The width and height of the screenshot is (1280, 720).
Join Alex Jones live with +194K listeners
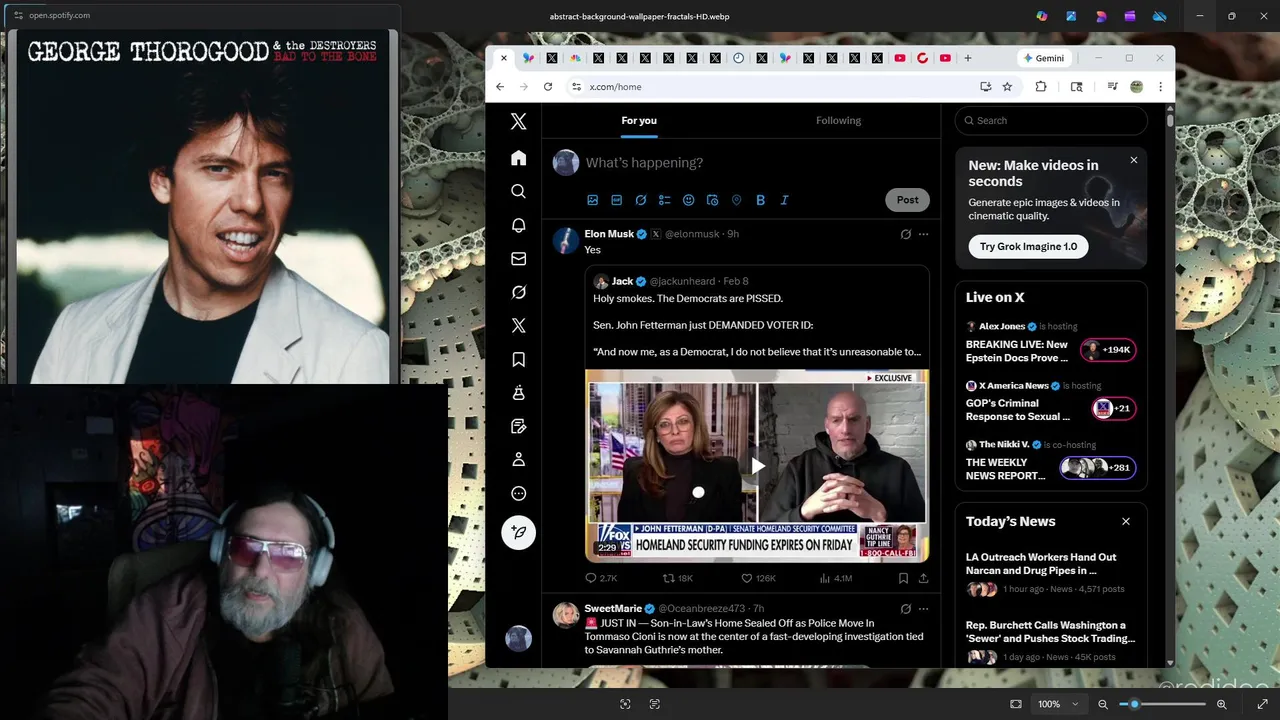[x=1108, y=350]
